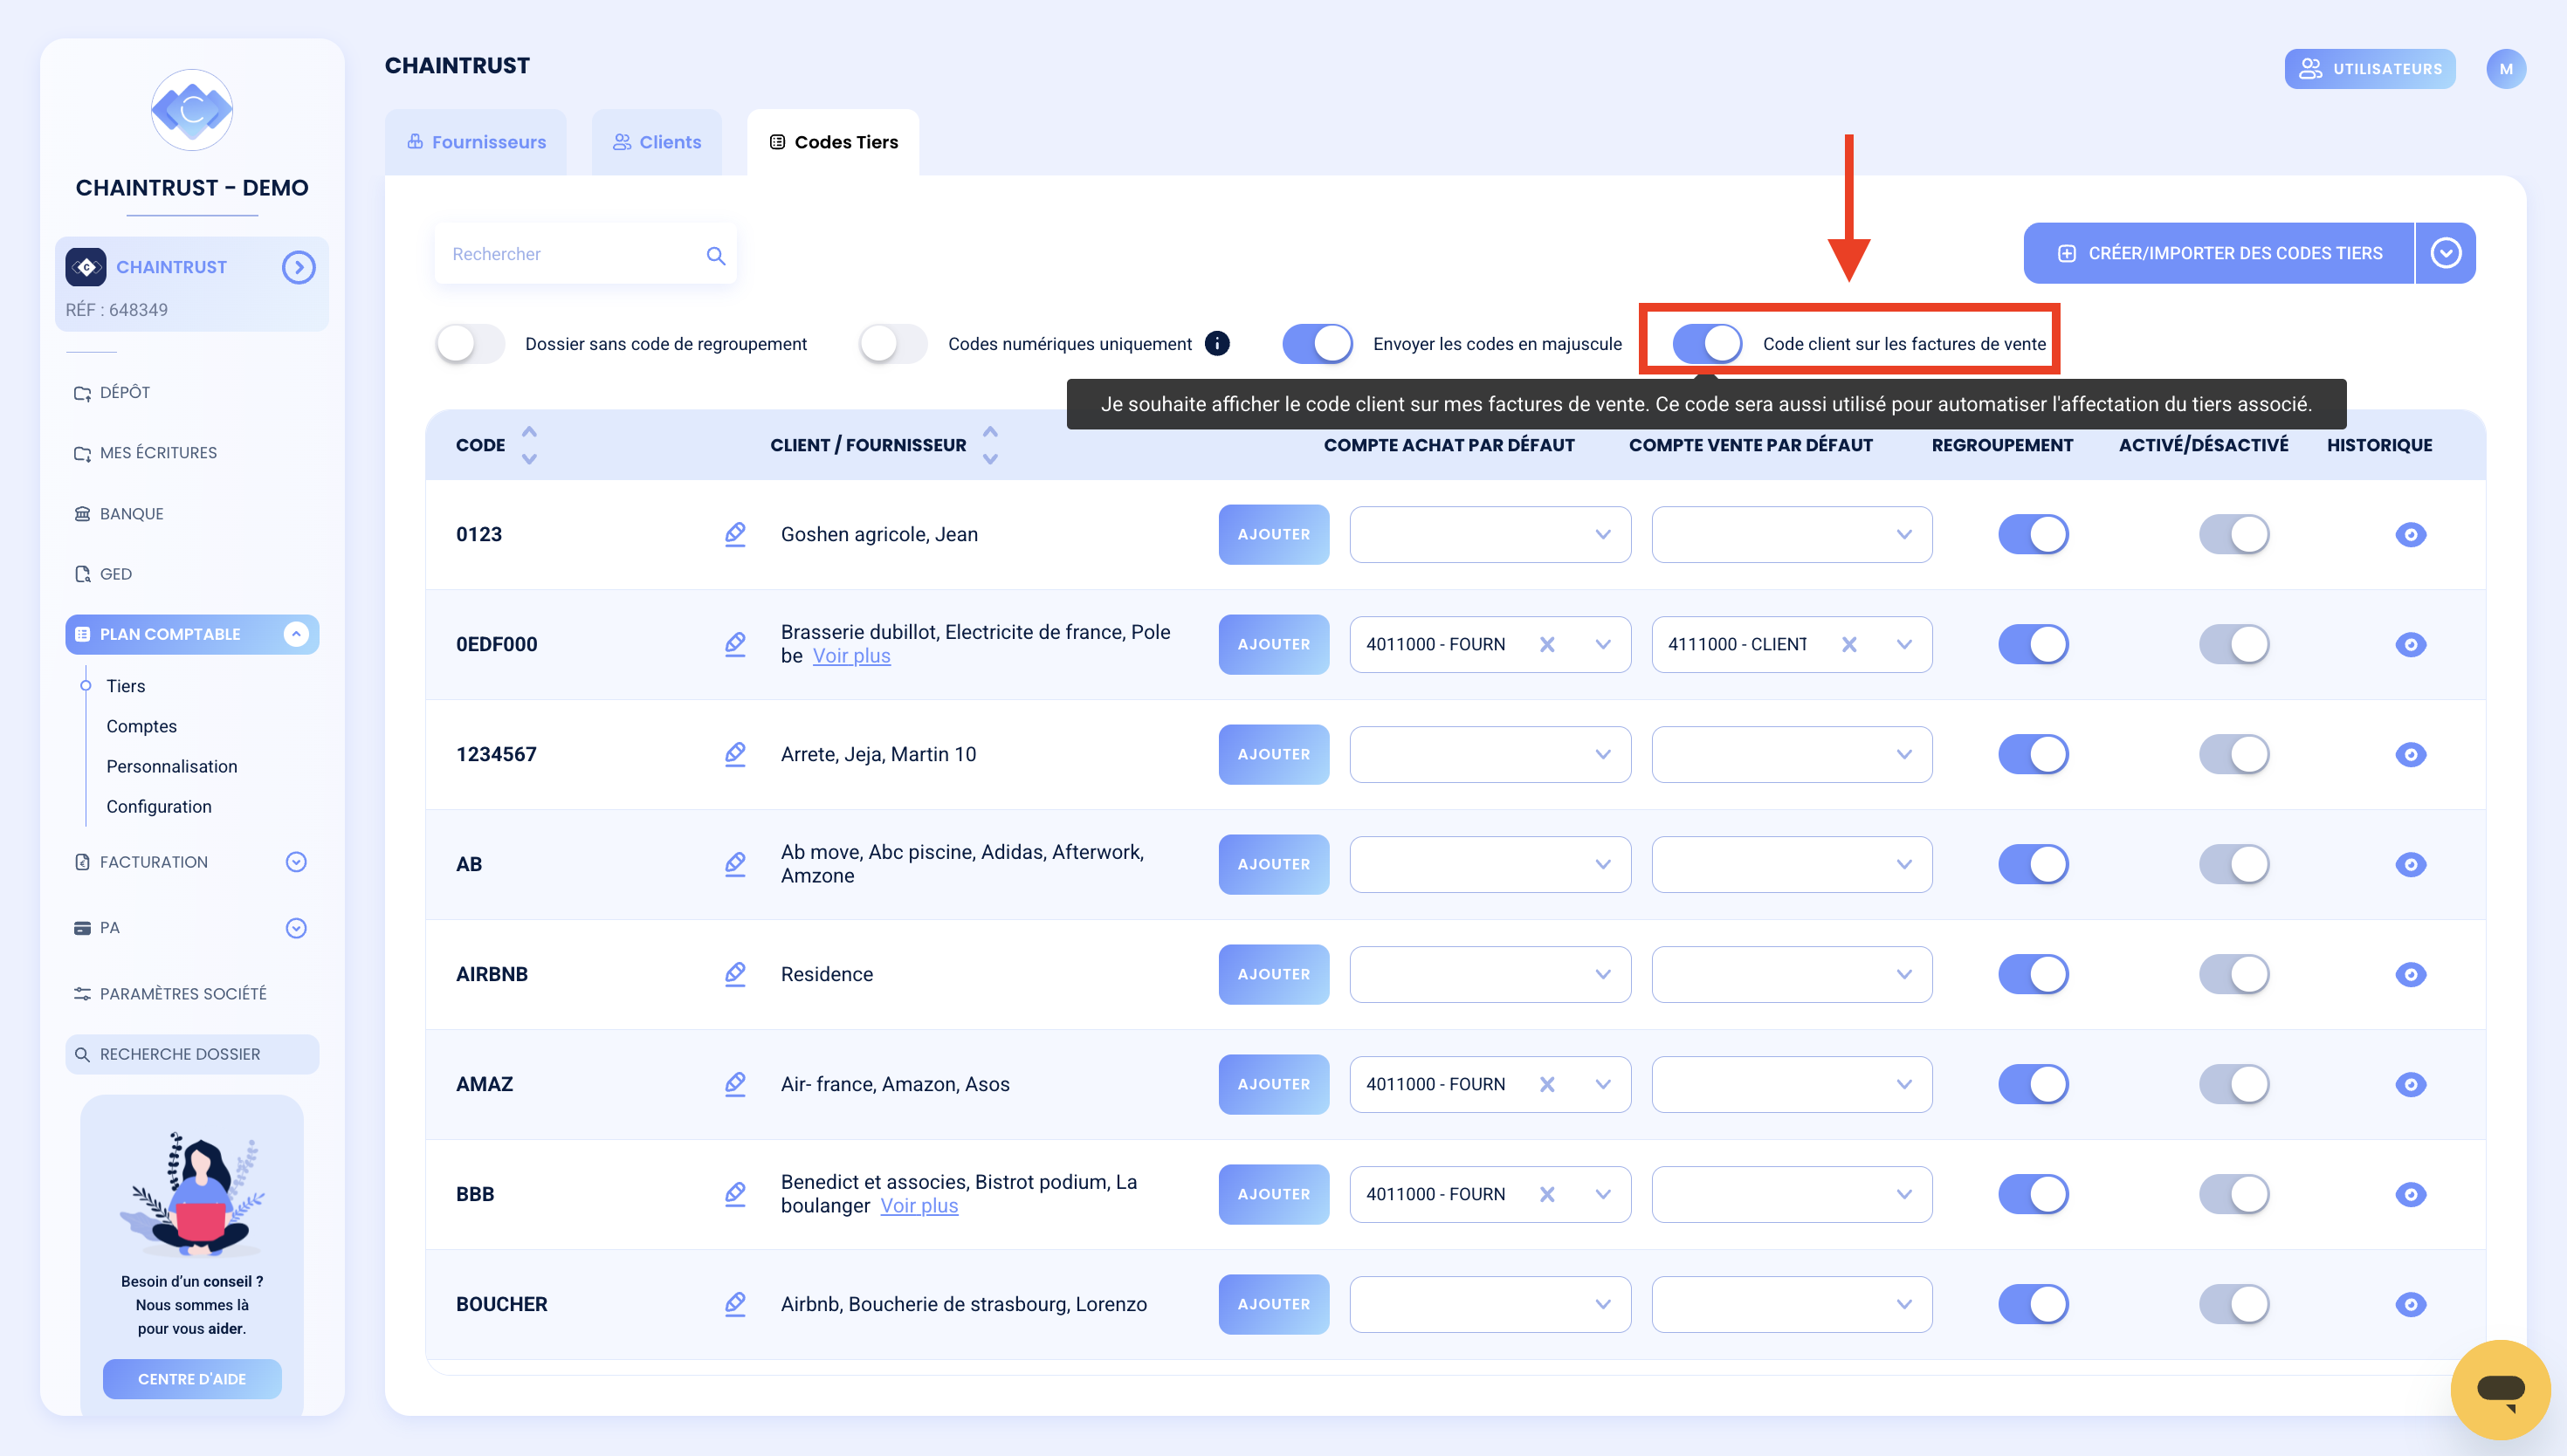Click the info icon next to Codes numériques
Image resolution: width=2567 pixels, height=1456 pixels.
(1217, 343)
